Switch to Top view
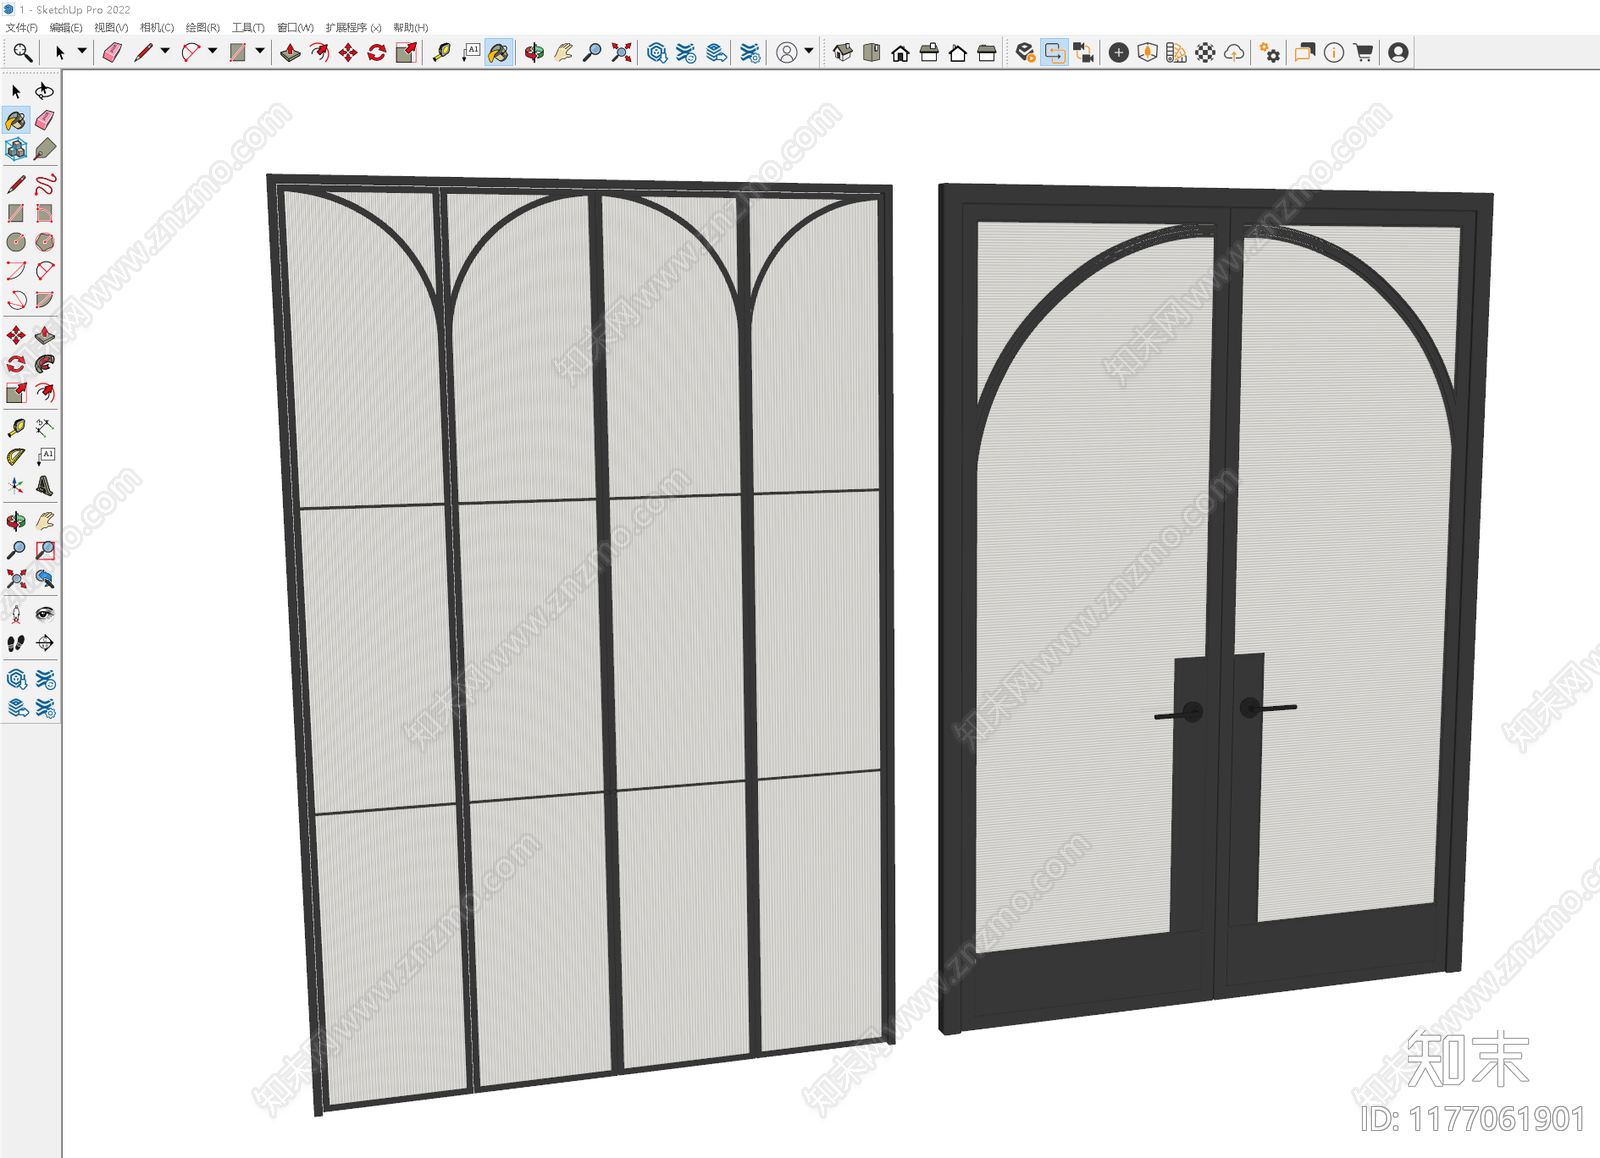The image size is (1600, 1158). point(871,52)
